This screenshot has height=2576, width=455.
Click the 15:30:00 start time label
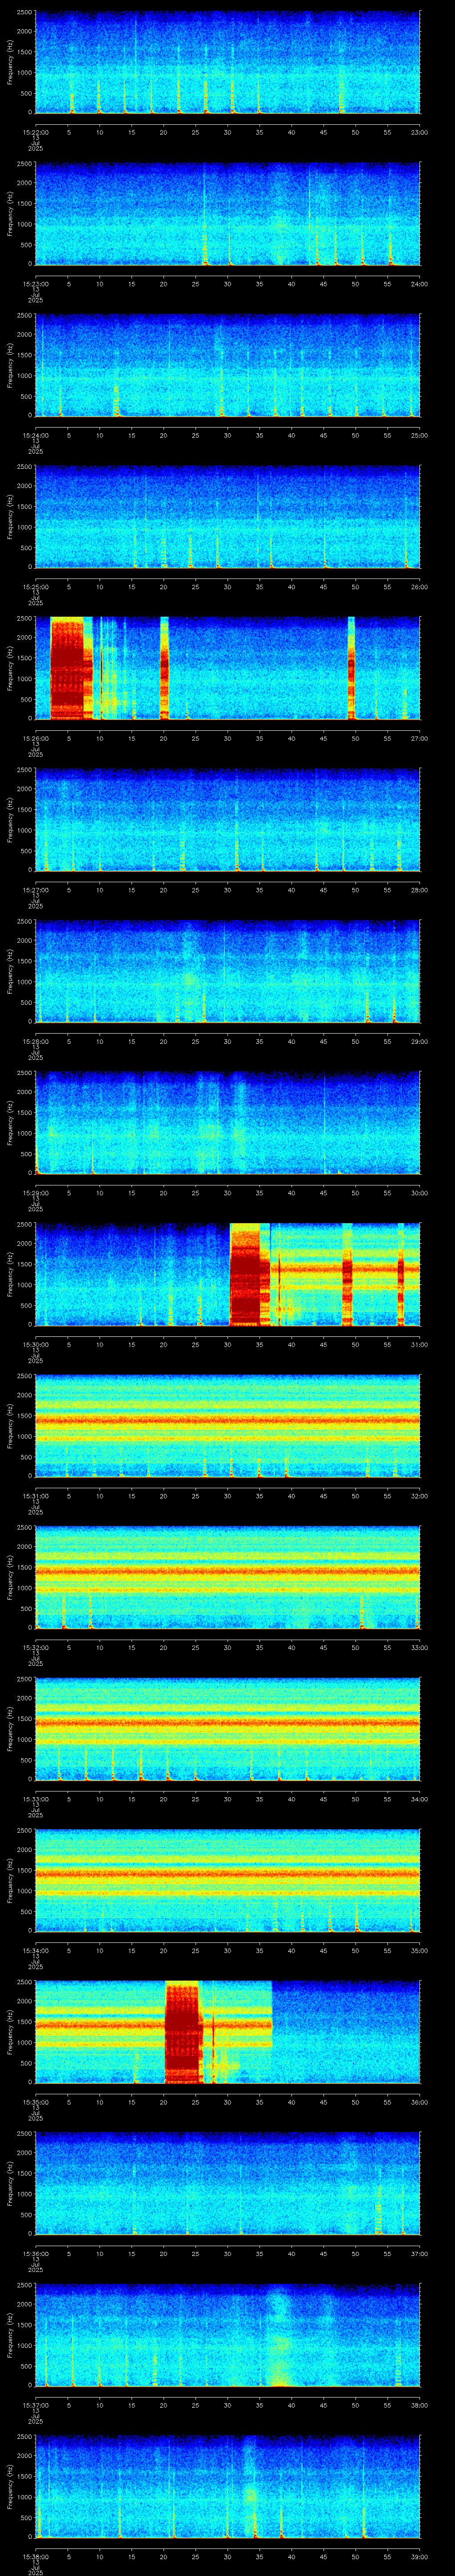[x=35, y=1344]
